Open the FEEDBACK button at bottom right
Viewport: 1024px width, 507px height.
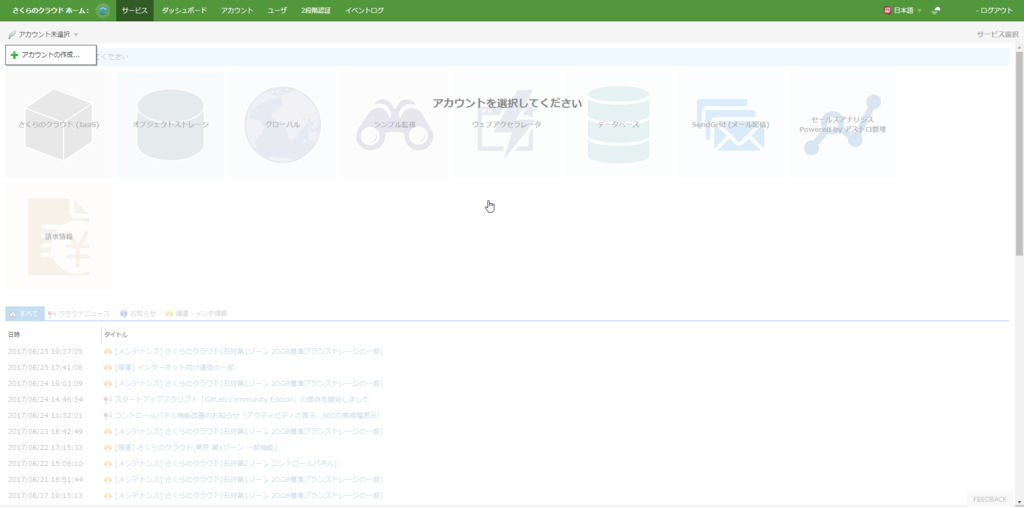[989, 499]
